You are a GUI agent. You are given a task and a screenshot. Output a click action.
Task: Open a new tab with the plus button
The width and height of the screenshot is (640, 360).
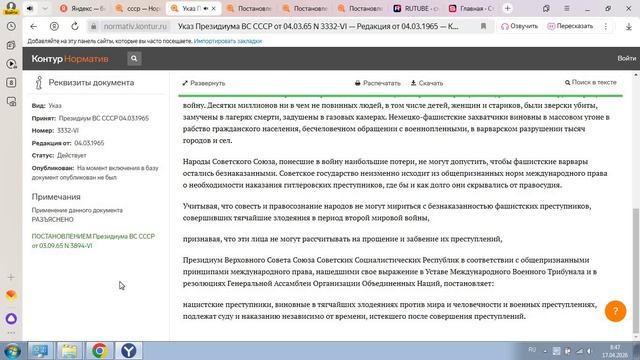point(507,8)
